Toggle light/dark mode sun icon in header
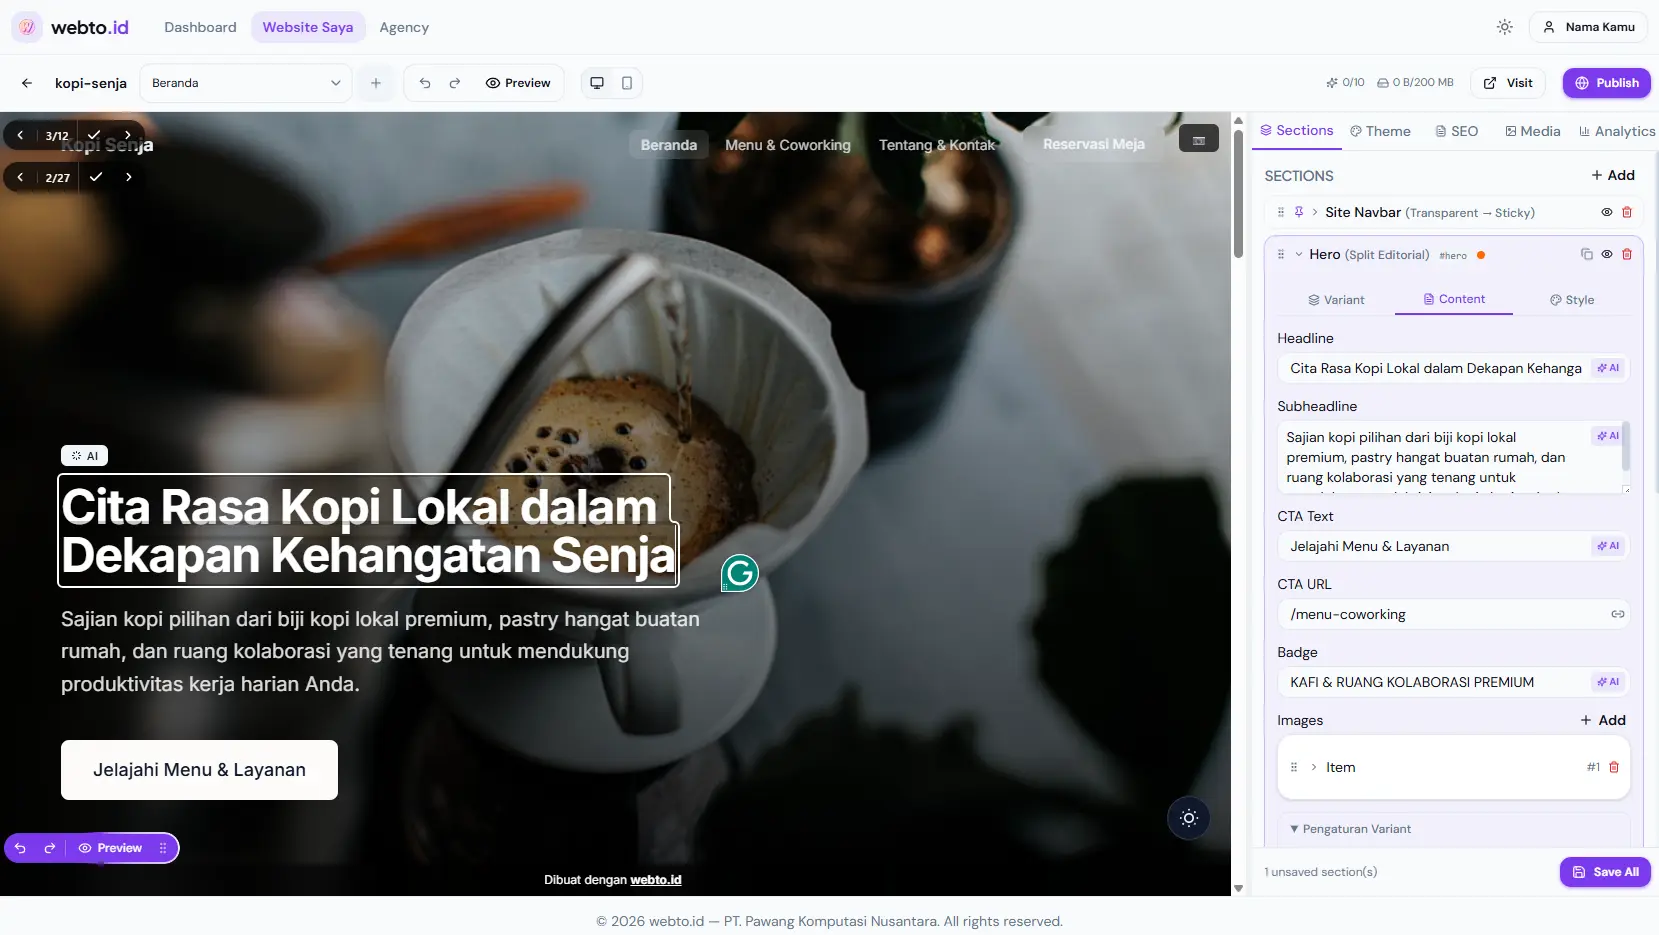The image size is (1659, 935). pyautogui.click(x=1505, y=27)
